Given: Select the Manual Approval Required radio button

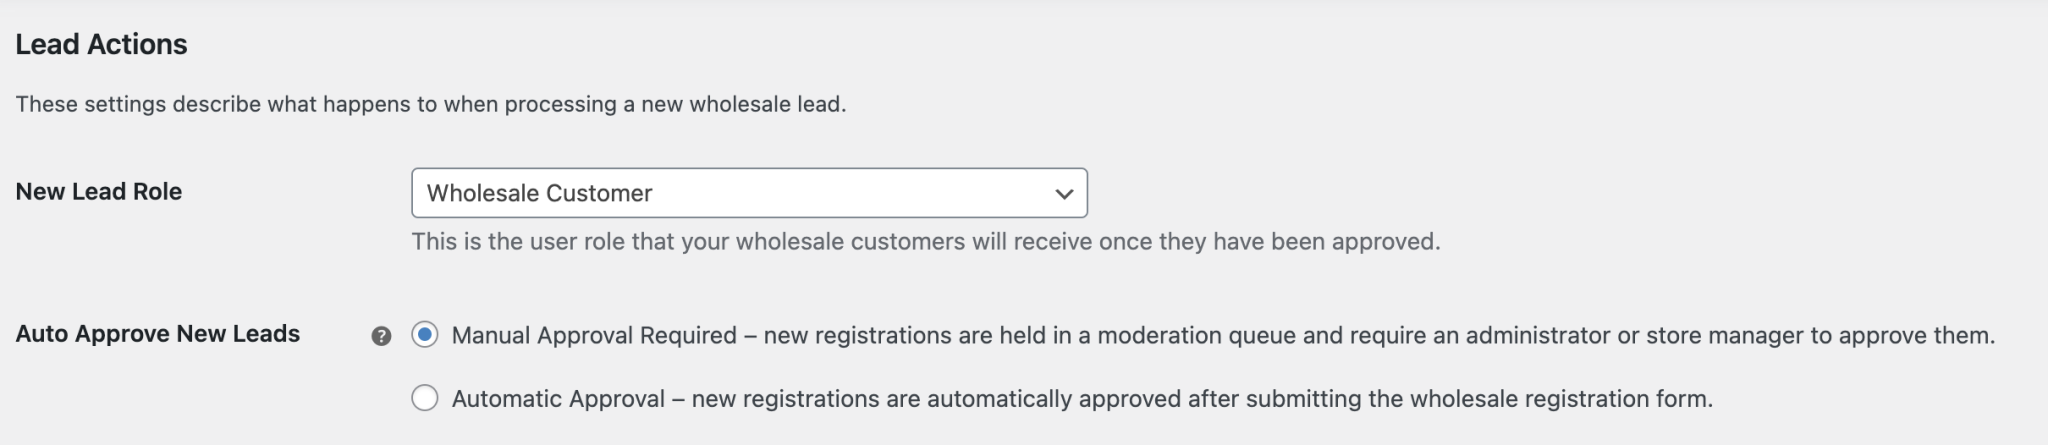Looking at the screenshot, I should tap(425, 335).
